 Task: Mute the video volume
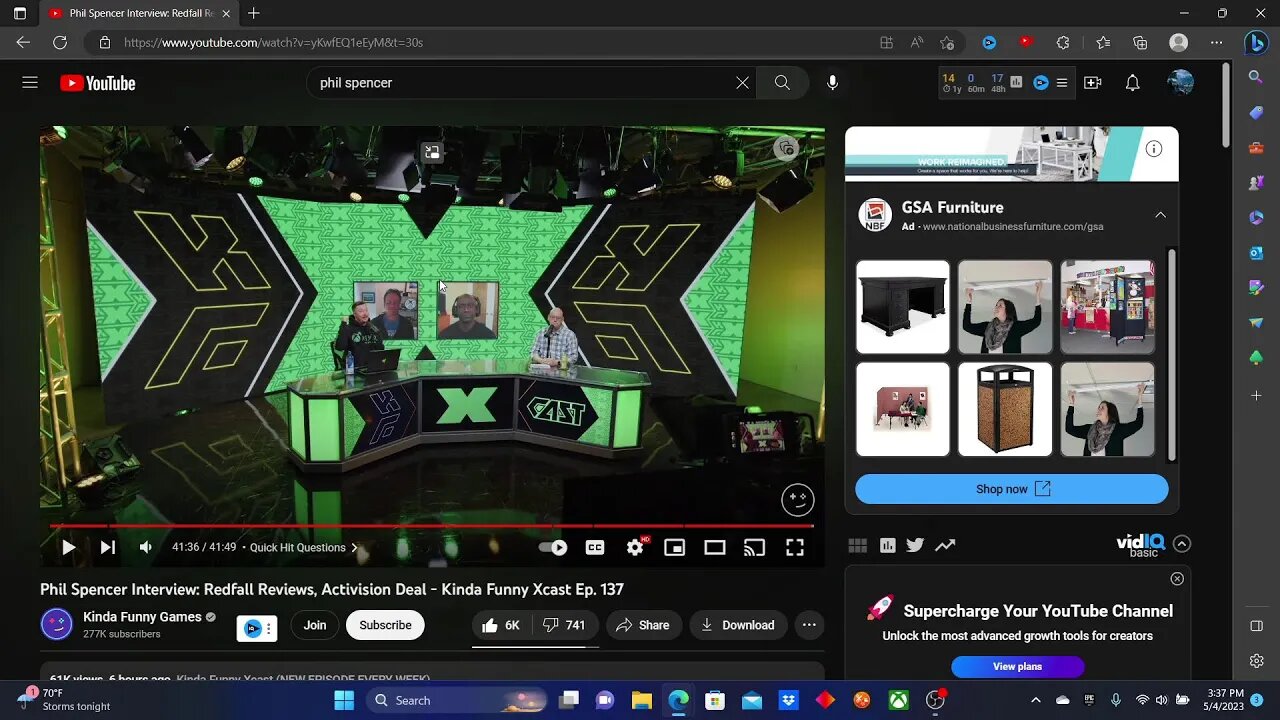146,547
